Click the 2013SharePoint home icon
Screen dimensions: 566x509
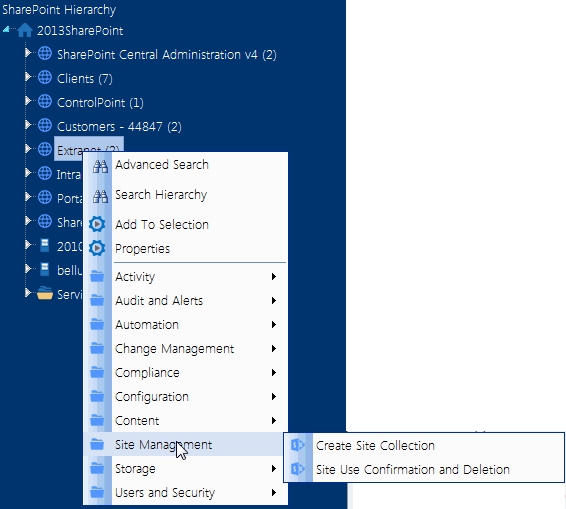tap(25, 30)
